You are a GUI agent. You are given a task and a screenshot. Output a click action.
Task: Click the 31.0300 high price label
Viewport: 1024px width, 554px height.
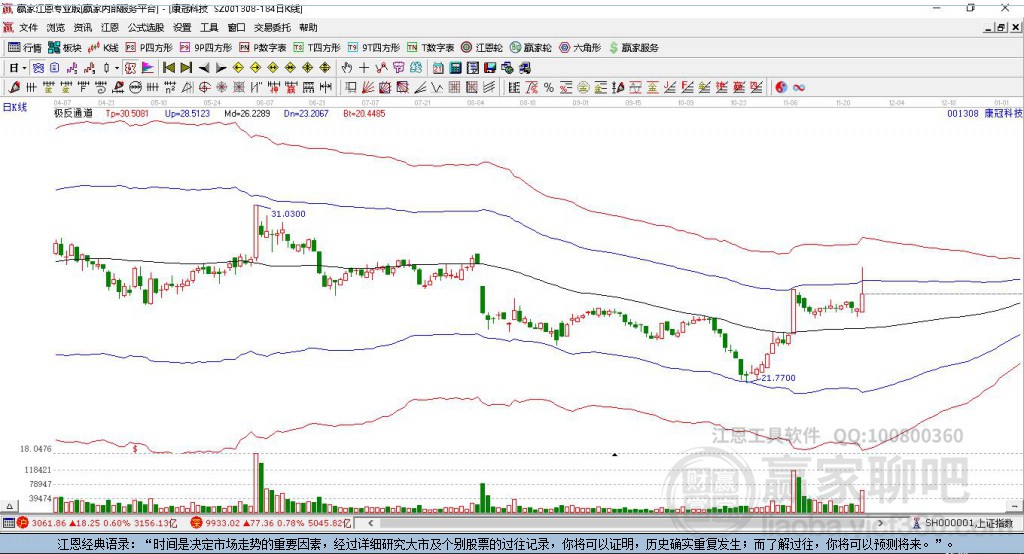[288, 214]
